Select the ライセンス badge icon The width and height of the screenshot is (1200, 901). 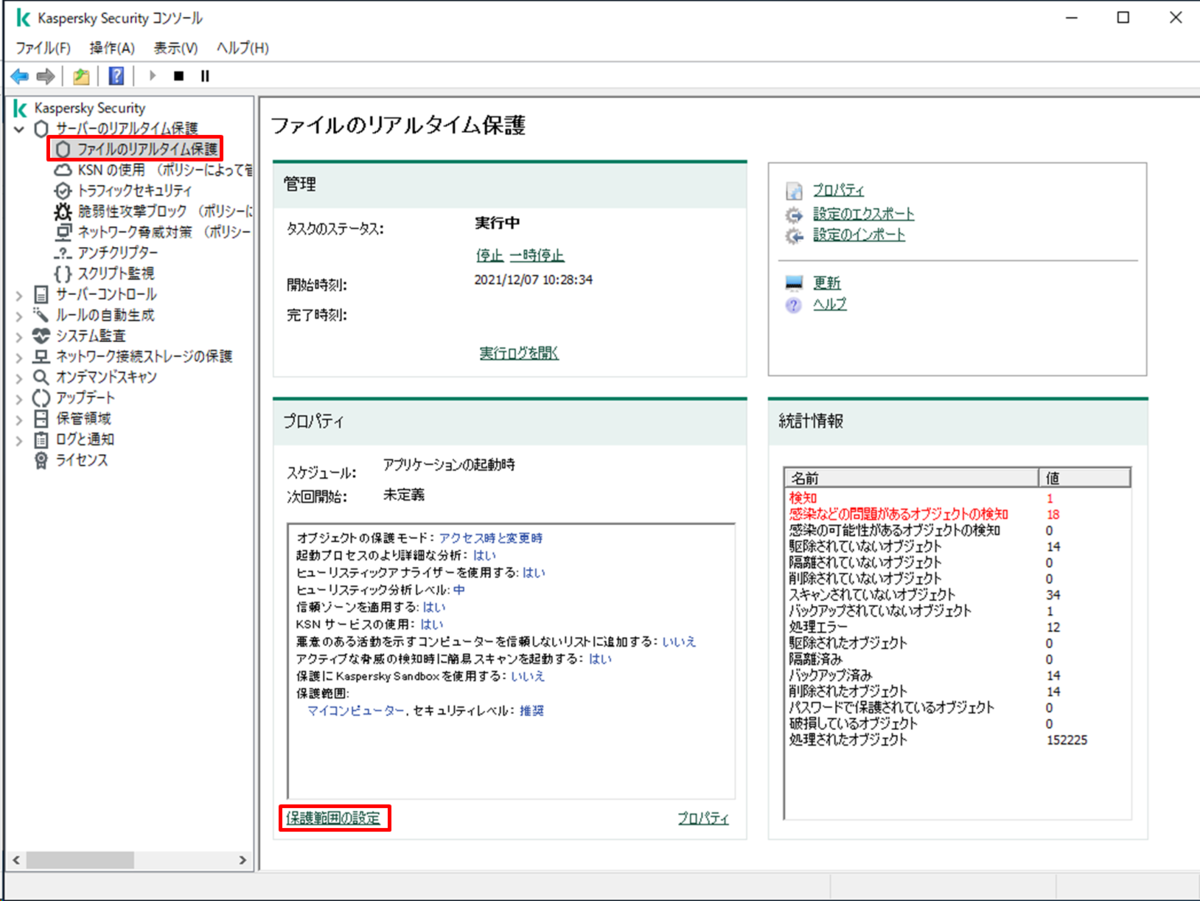pos(41,460)
